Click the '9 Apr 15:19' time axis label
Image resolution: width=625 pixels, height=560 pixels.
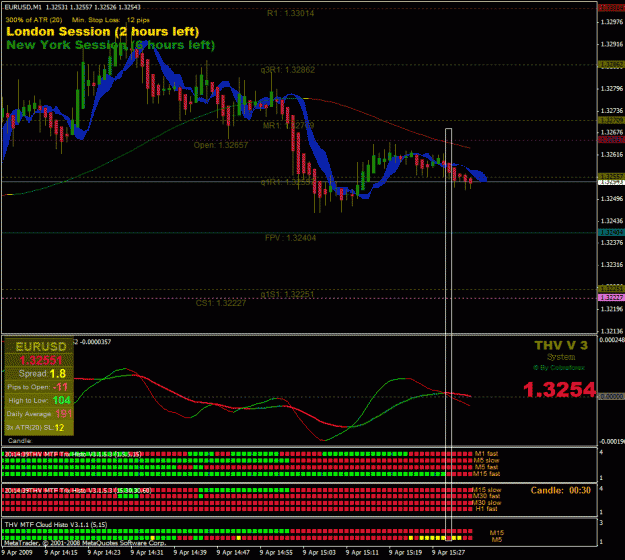tap(405, 553)
